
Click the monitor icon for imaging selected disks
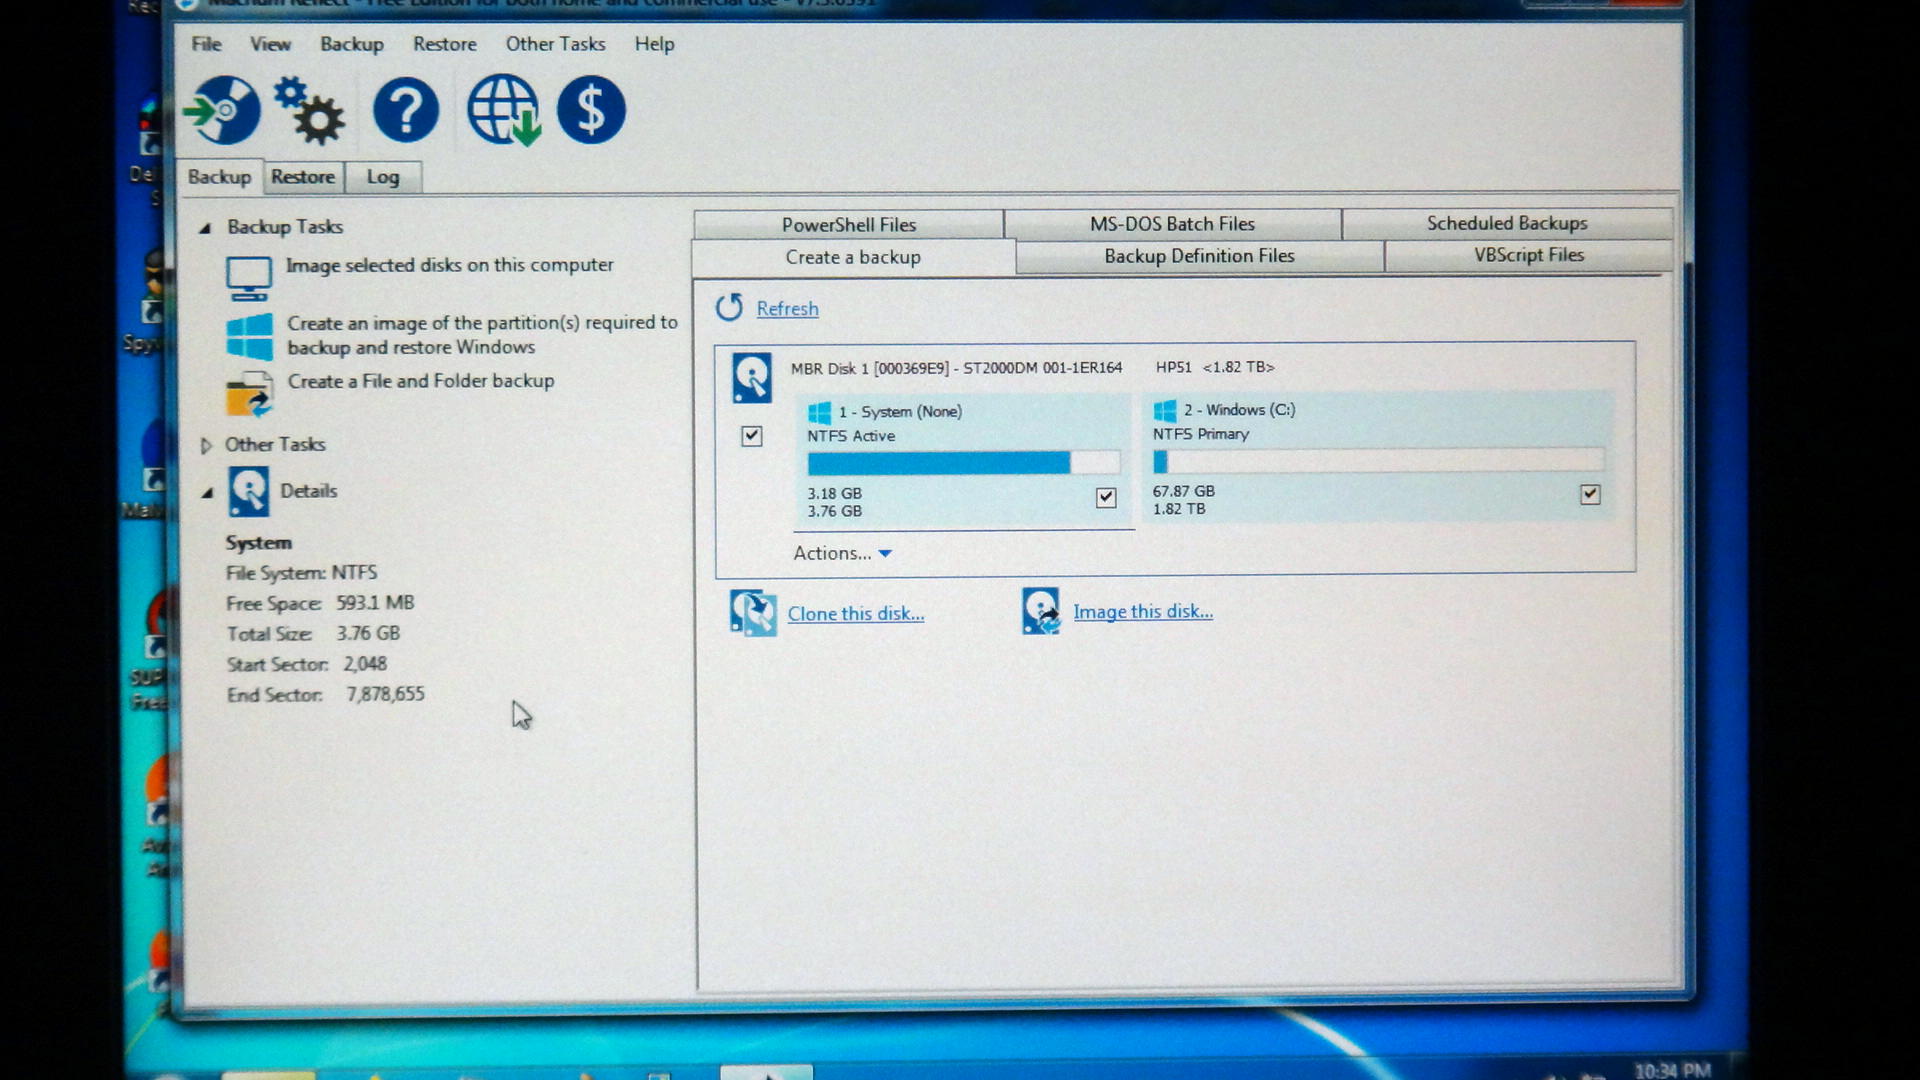[248, 278]
